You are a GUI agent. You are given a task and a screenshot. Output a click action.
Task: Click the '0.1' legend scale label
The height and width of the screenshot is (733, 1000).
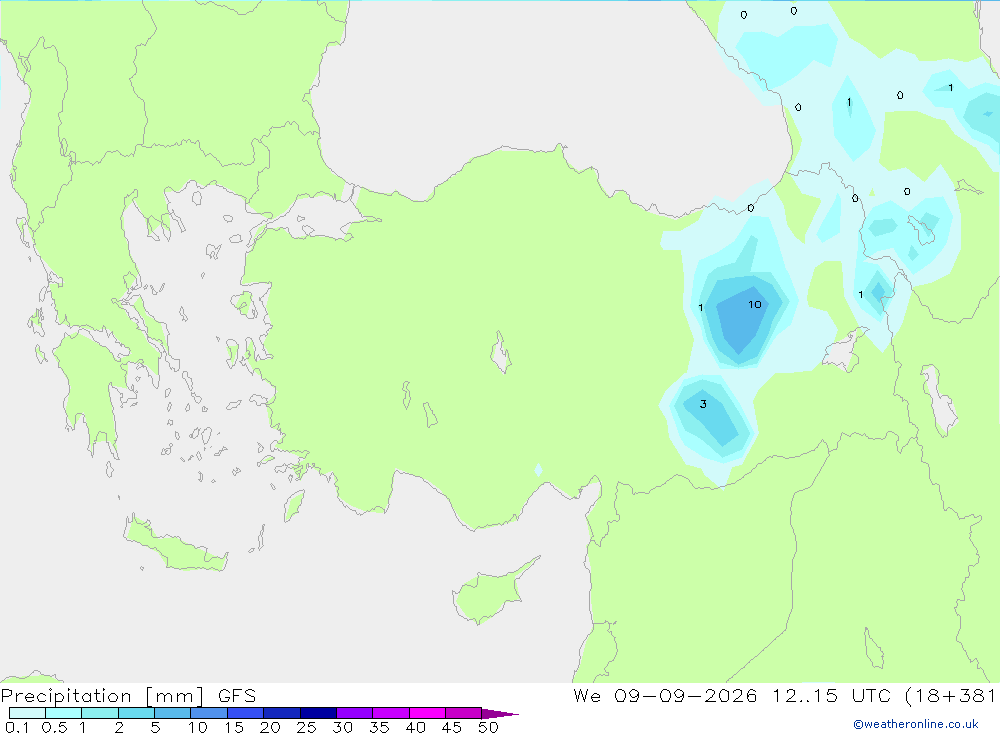pos(17,727)
